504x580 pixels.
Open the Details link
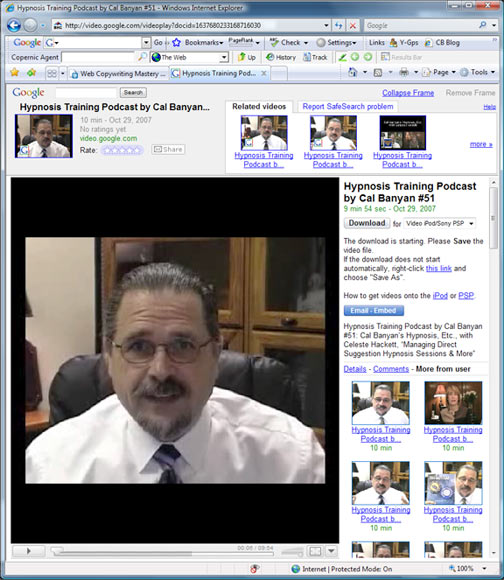point(355,369)
